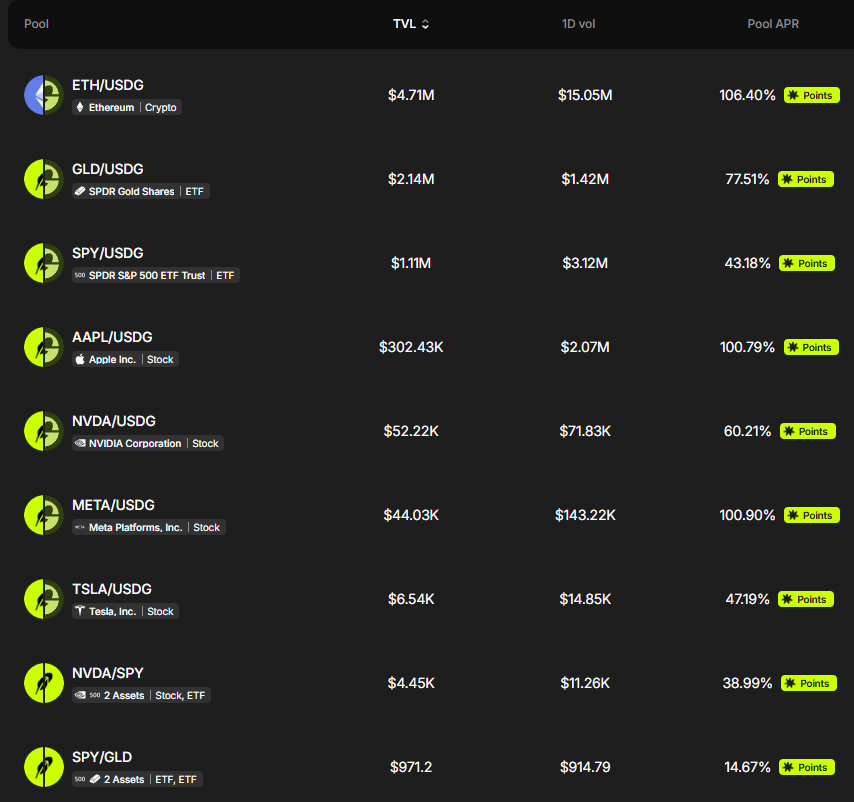Screen dimensions: 854x802
Task: Open the META/USDG pool name link
Action: coord(113,505)
